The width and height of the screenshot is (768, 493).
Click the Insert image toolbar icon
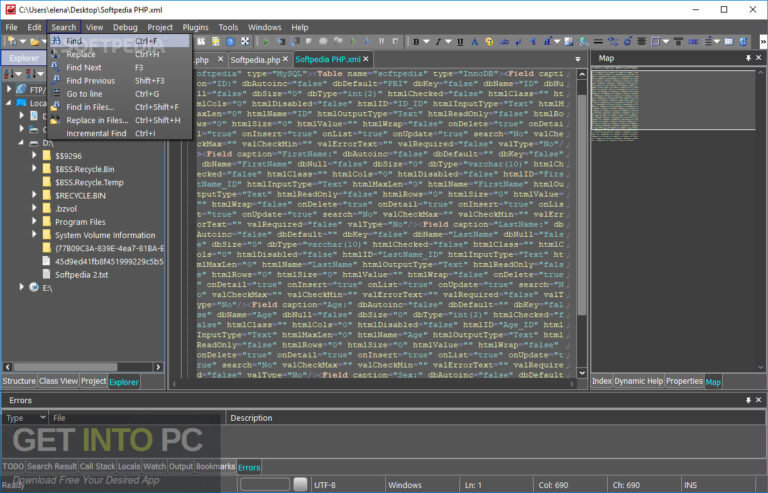tap(569, 42)
